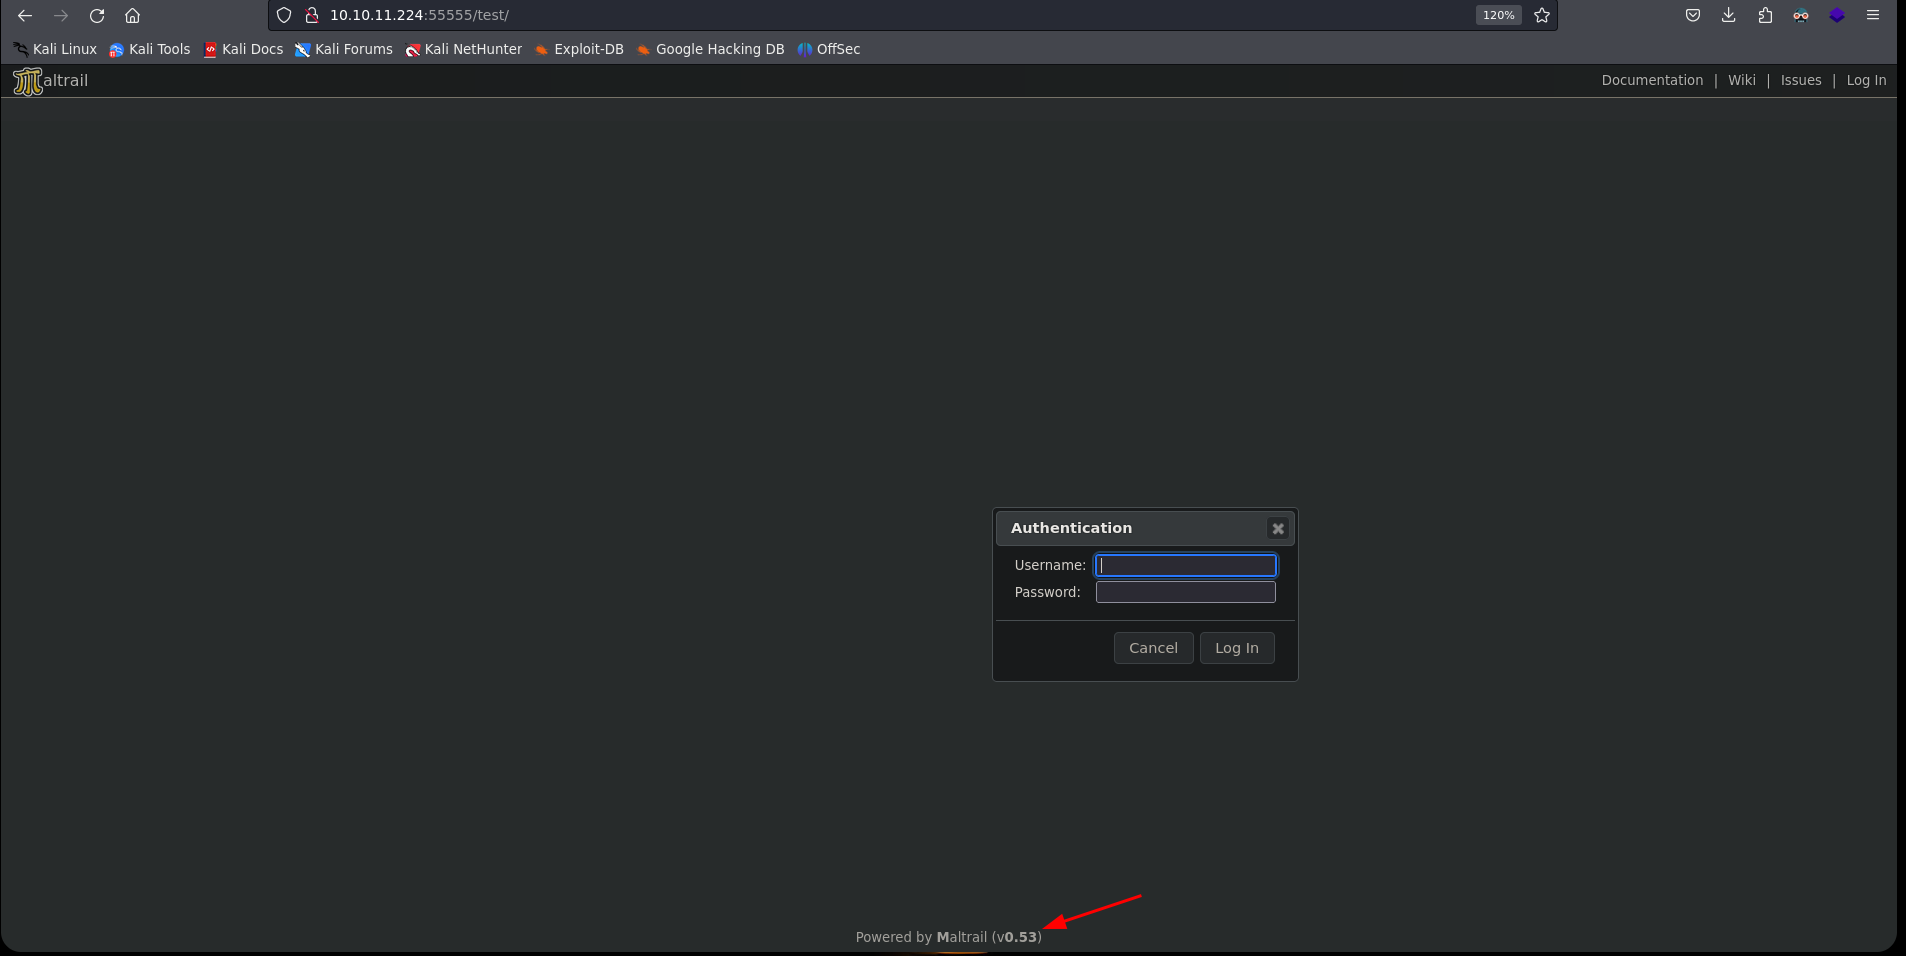Go to the browser home page

point(132,15)
